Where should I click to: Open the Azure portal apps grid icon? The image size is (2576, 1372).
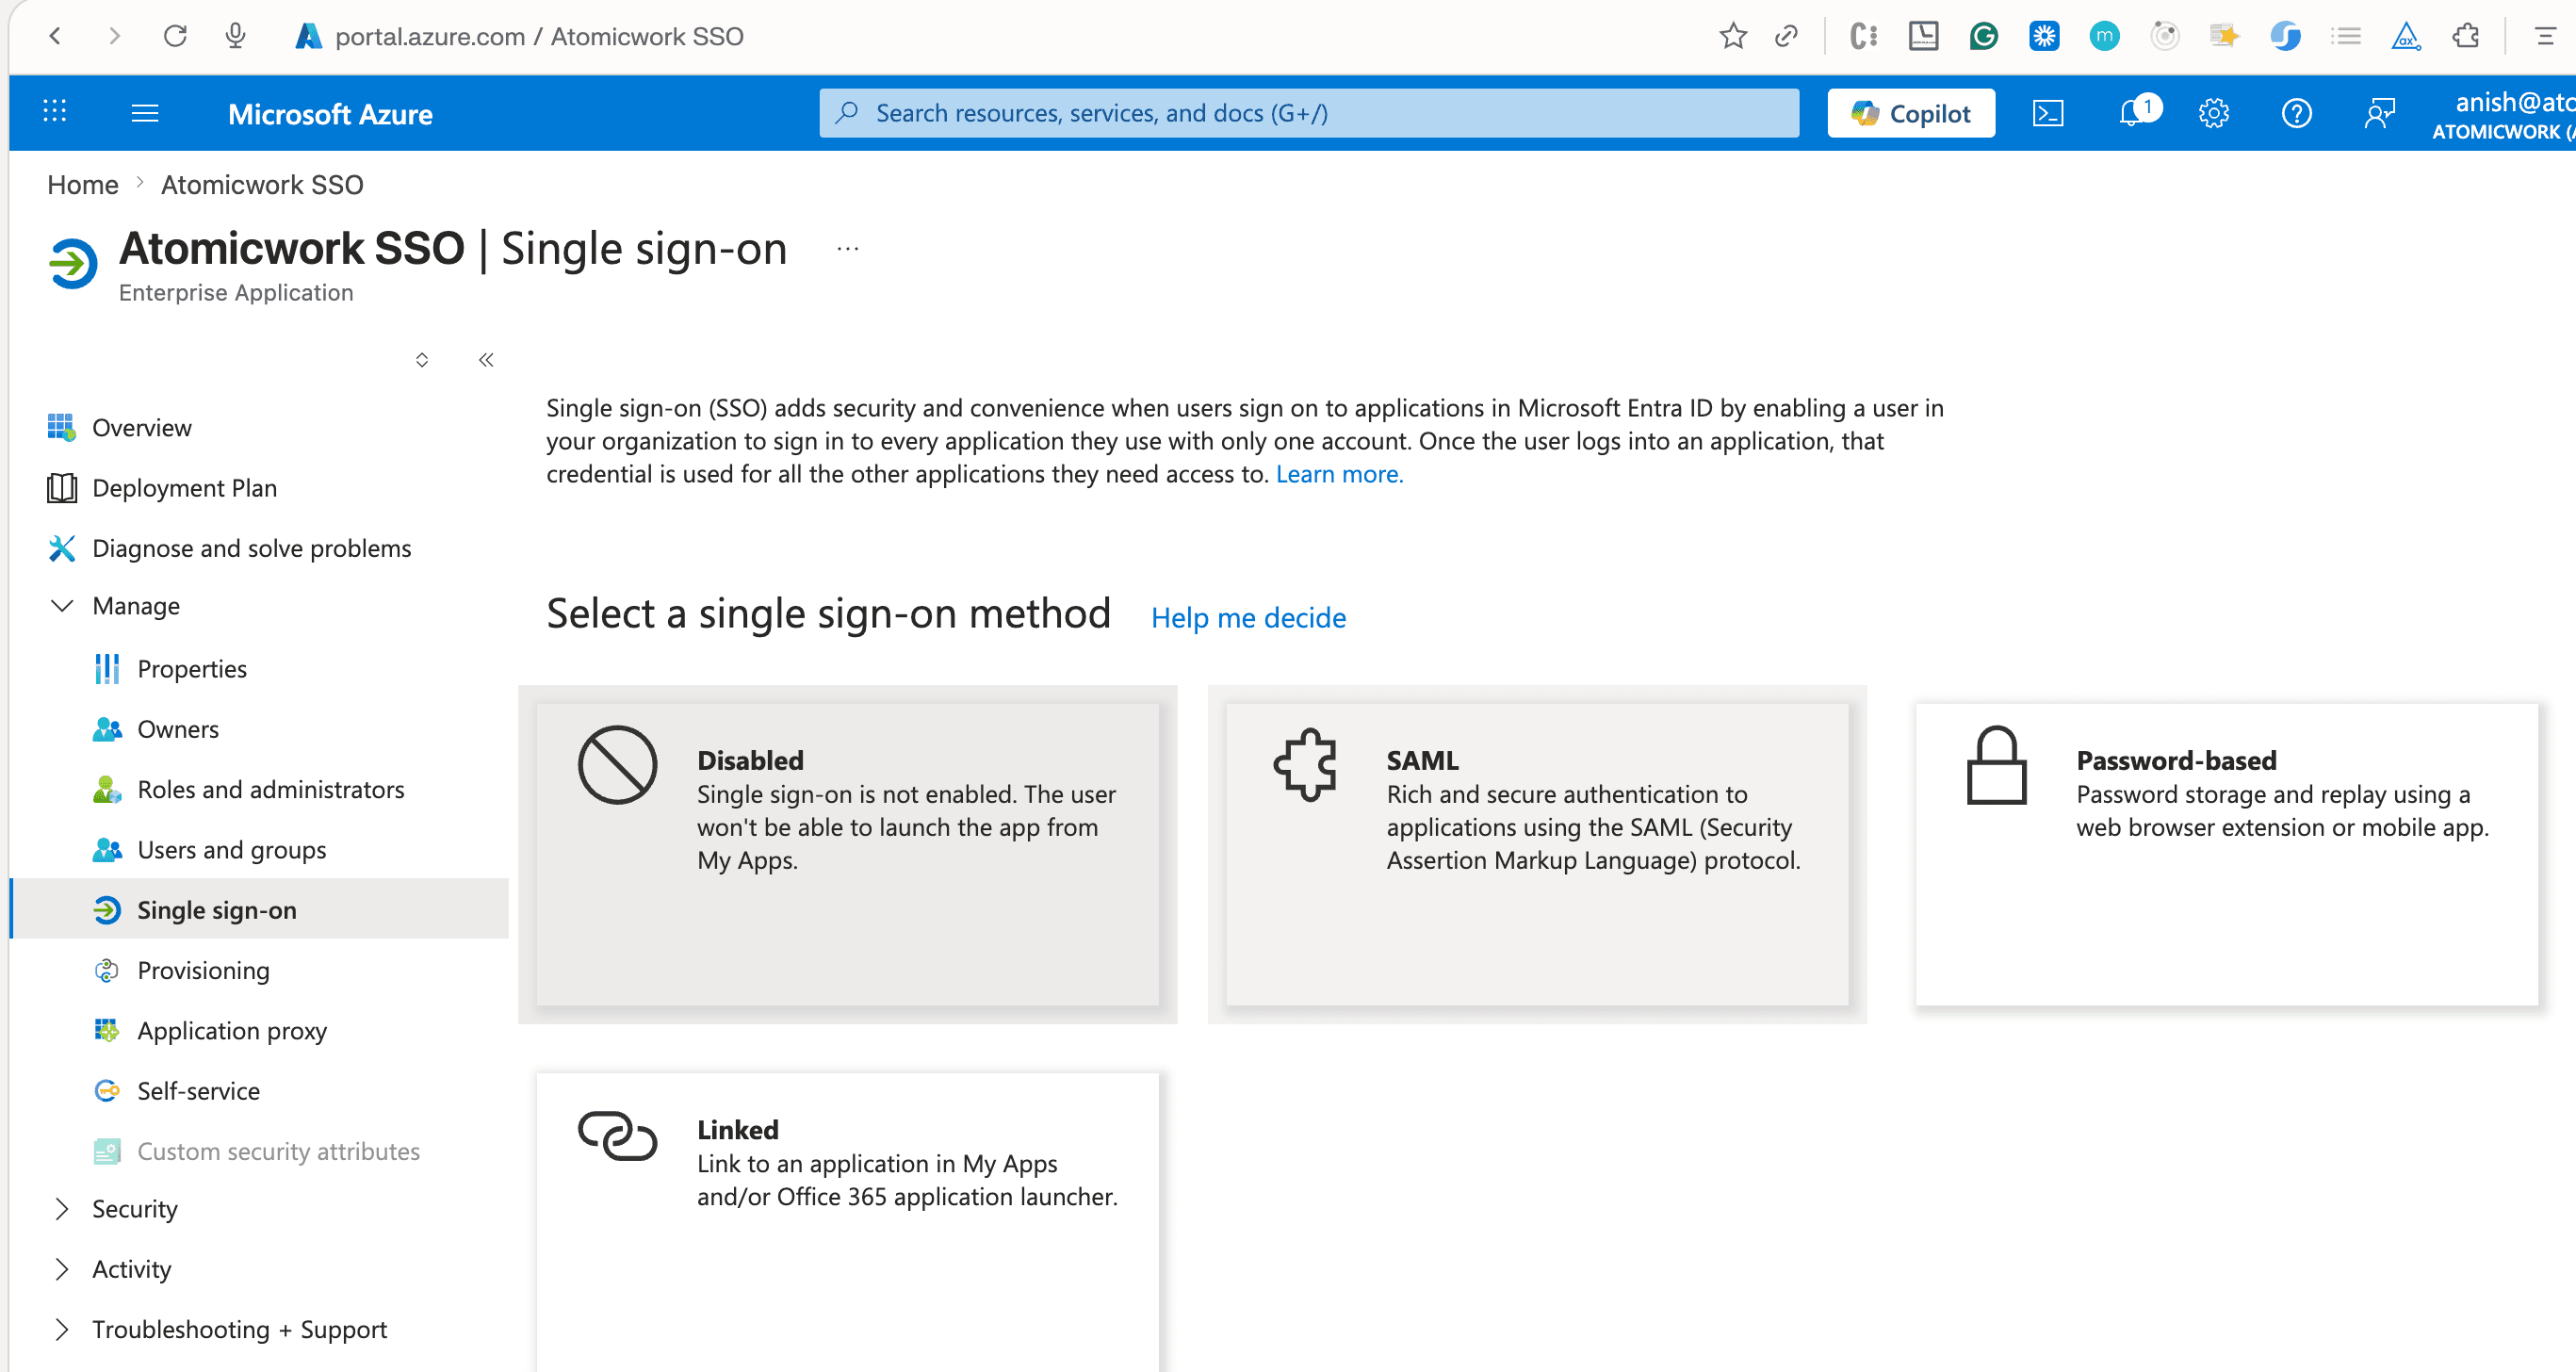click(x=55, y=113)
